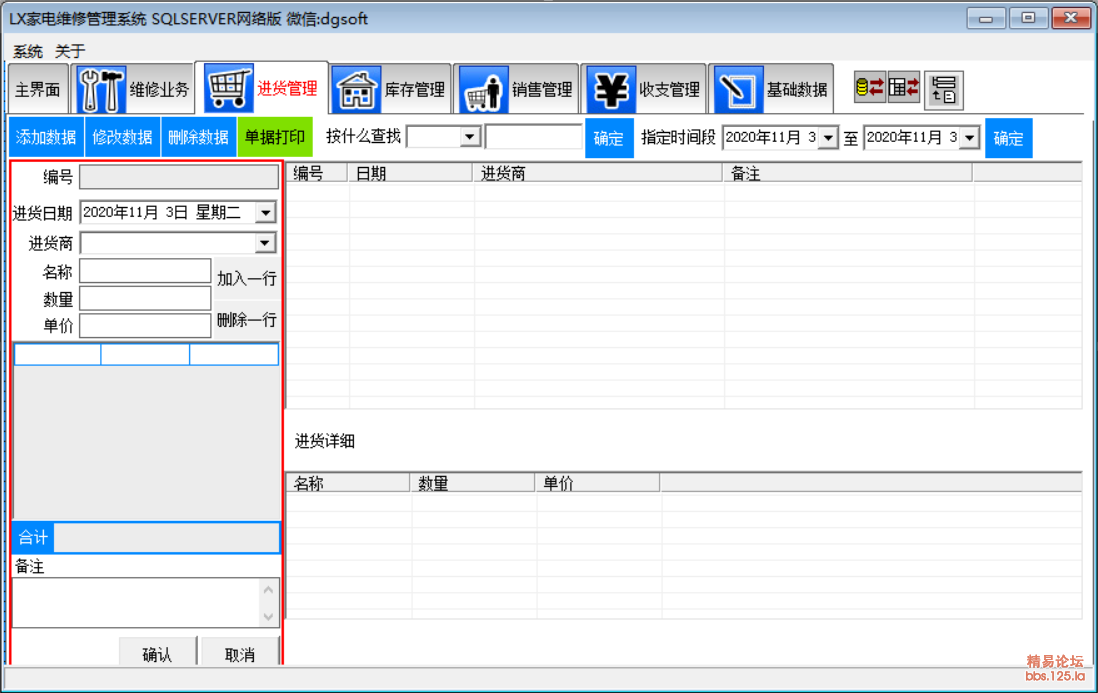Viewport: 1098px width, 693px height.
Task: Switch to the 主界面 tab
Action: 38,90
